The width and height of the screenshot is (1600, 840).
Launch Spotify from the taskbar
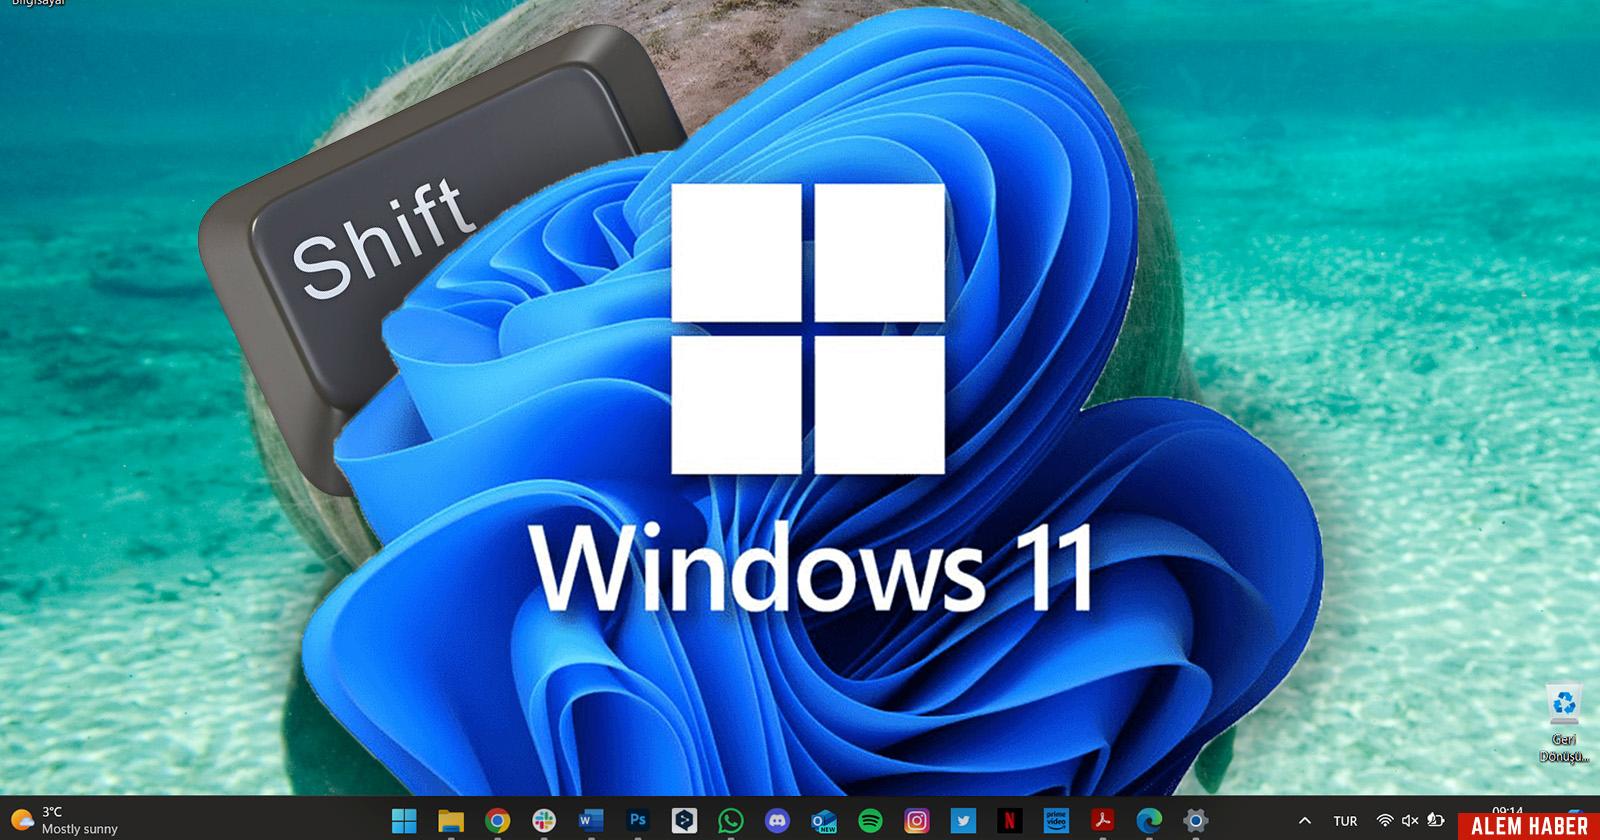point(870,821)
